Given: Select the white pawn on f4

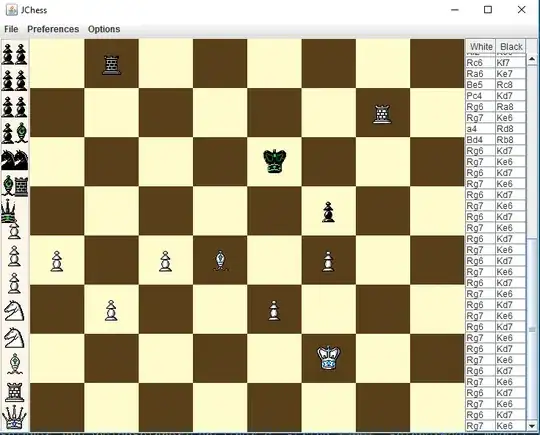Looking at the screenshot, I should pyautogui.click(x=328, y=261).
